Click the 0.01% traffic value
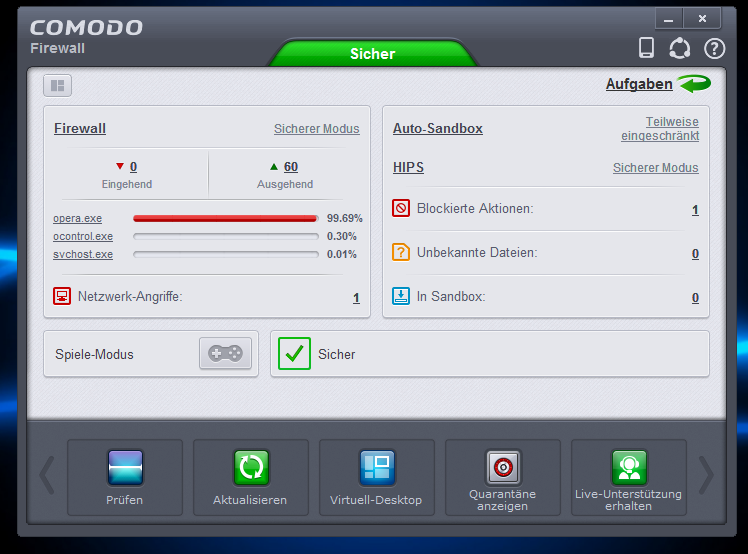 coord(342,254)
